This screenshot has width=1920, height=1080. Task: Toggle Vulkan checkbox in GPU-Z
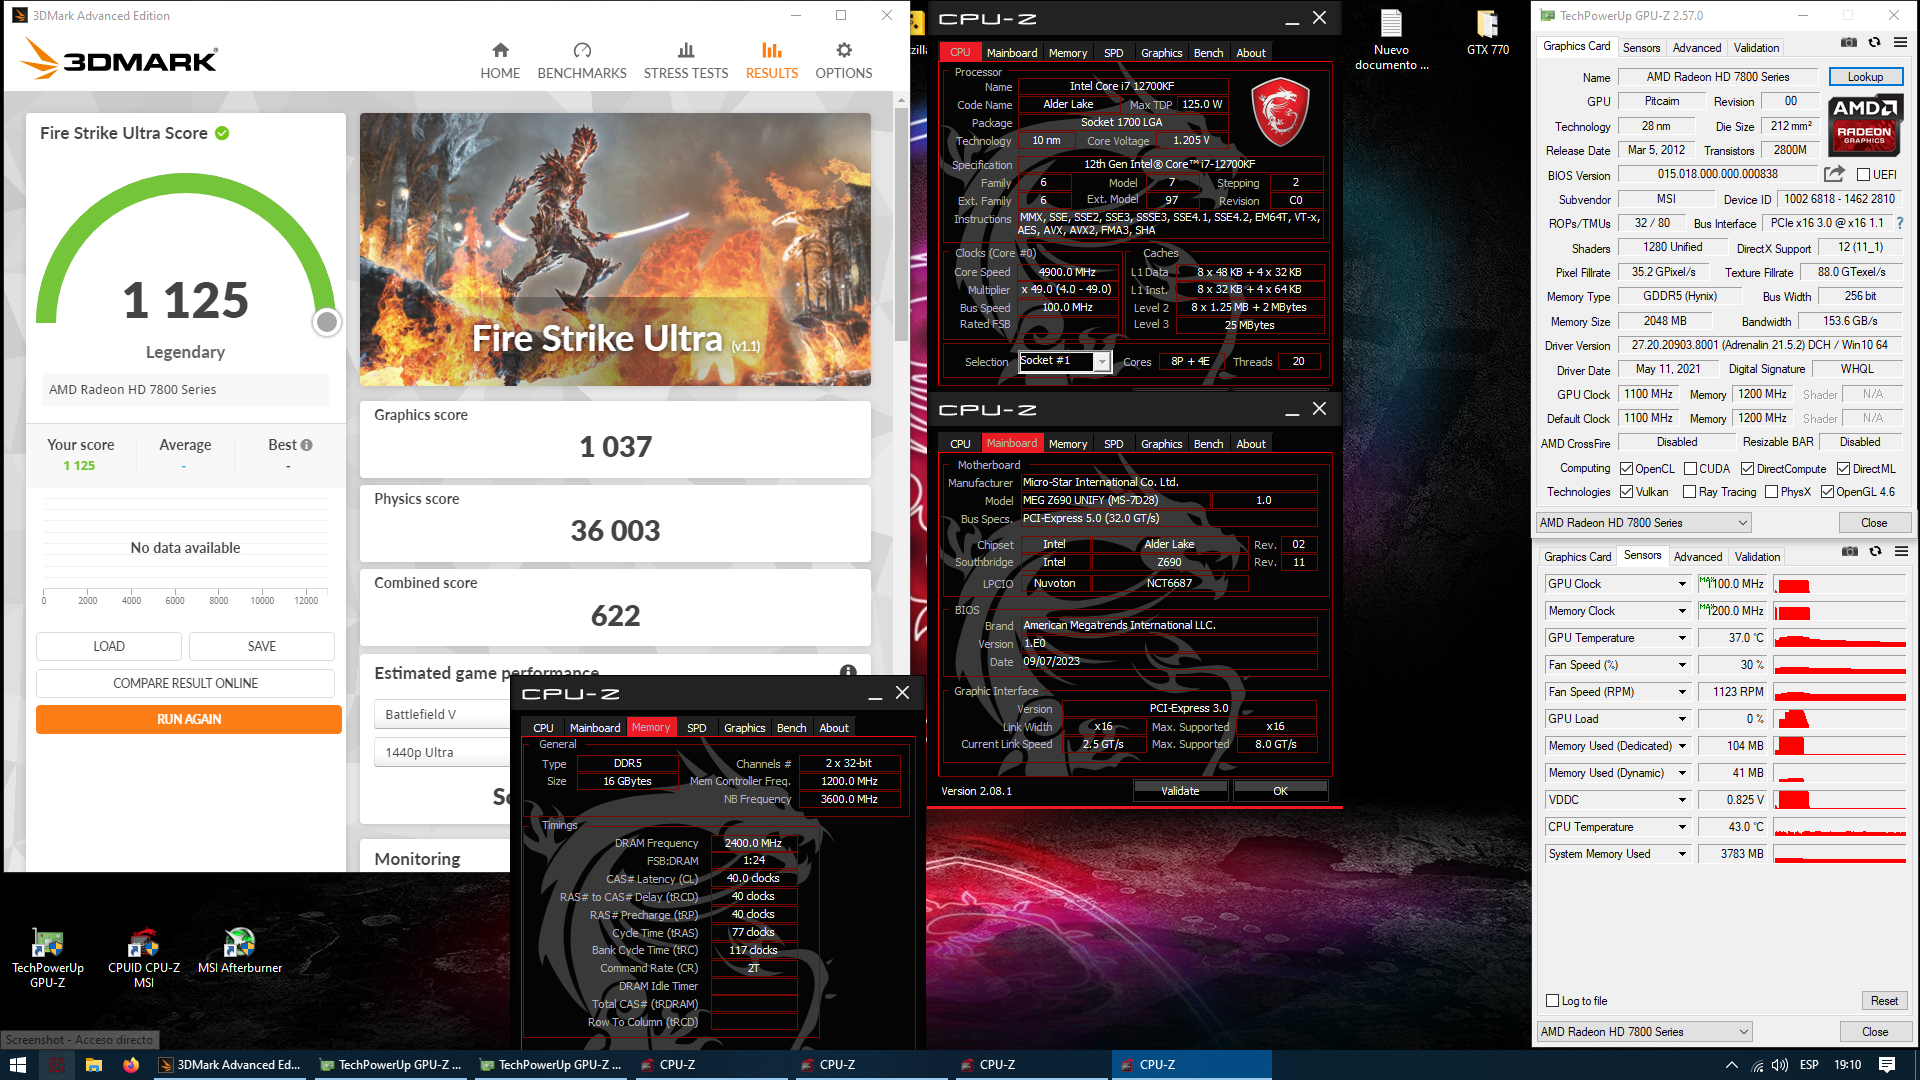click(1627, 492)
